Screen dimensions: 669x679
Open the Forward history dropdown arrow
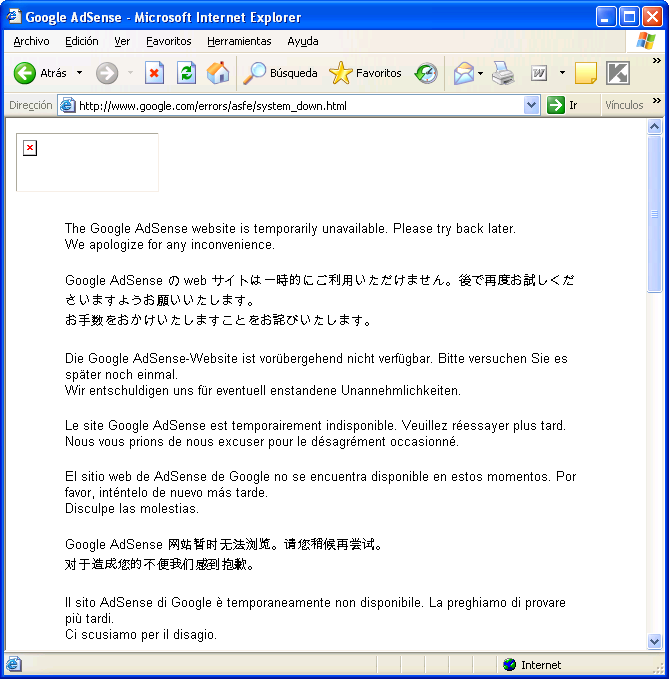click(130, 73)
